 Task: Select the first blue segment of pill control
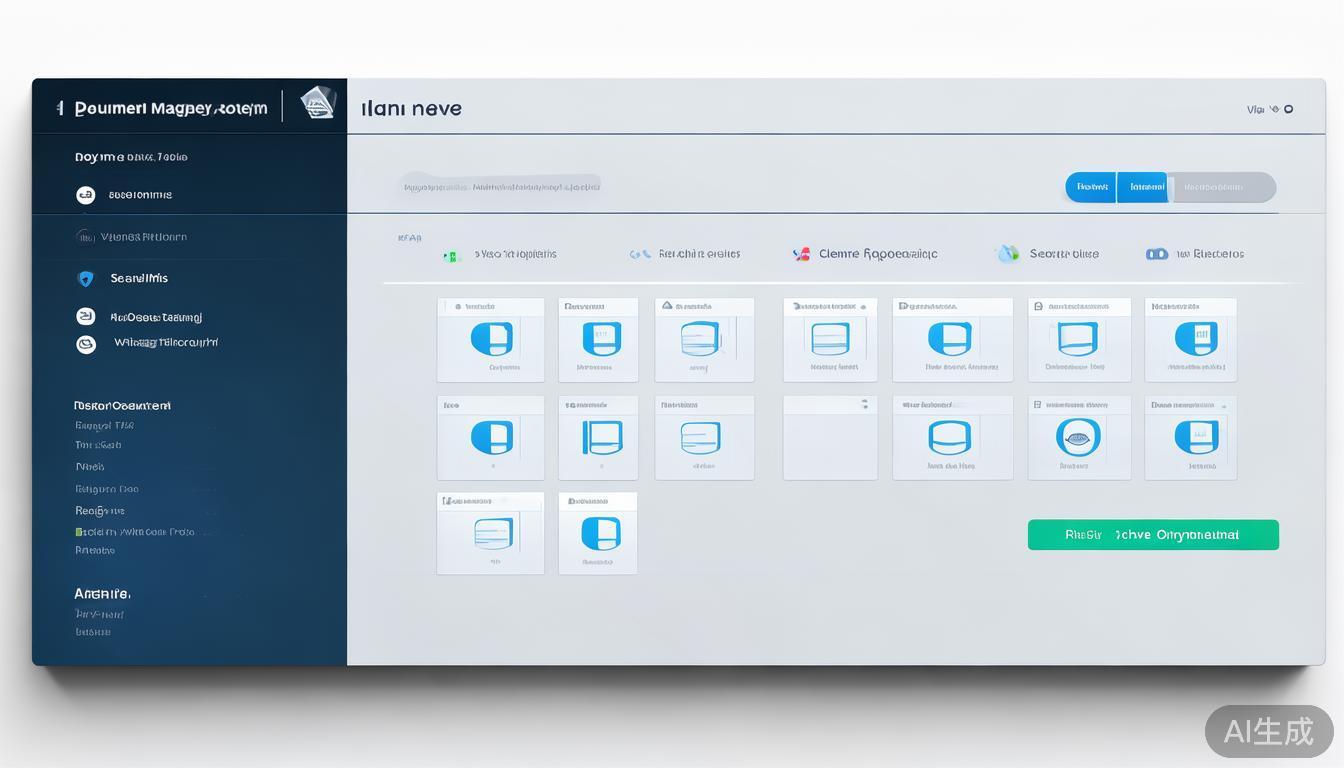click(x=1091, y=187)
